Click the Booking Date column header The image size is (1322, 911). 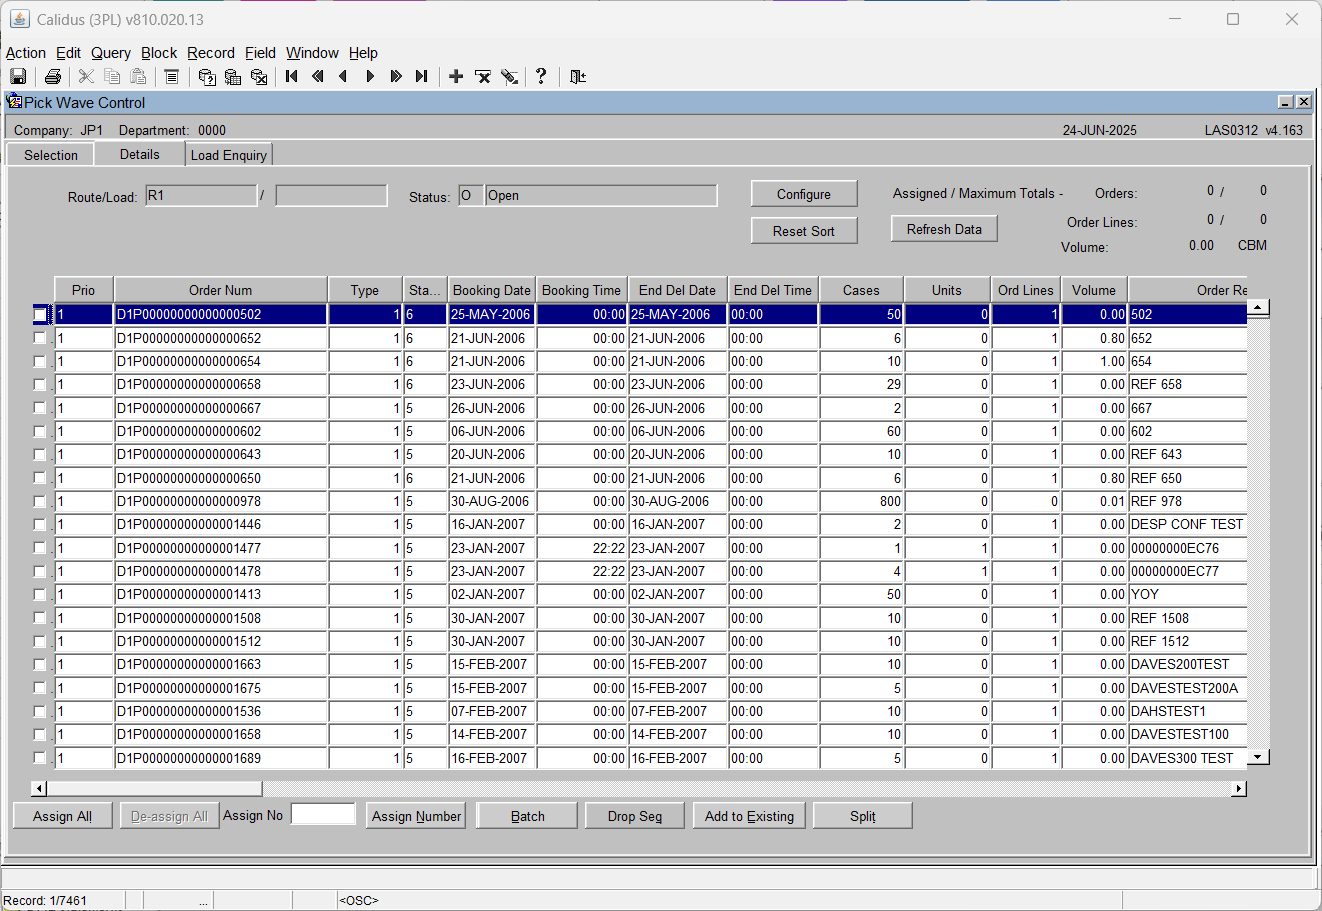[492, 290]
